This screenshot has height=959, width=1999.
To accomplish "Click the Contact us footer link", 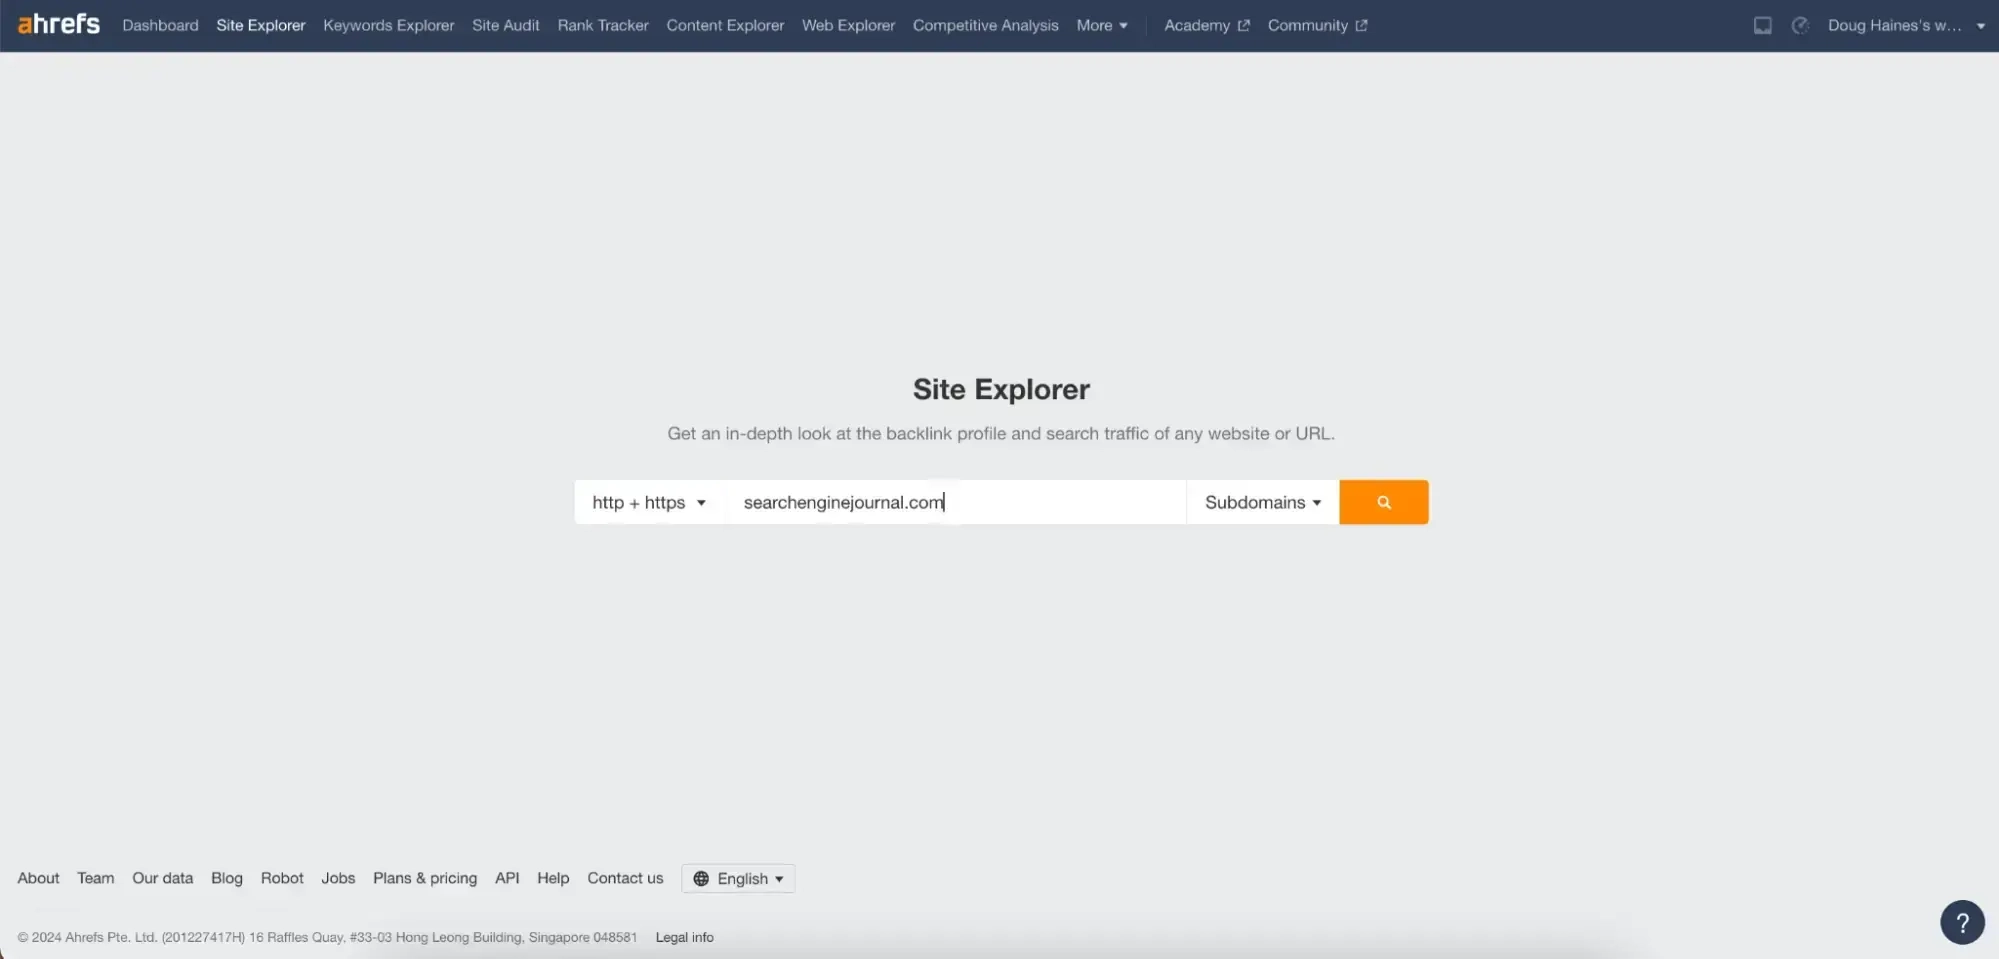I will point(625,878).
